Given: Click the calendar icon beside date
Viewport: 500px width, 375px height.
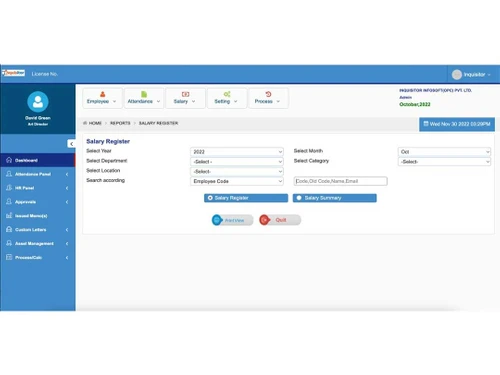Looking at the screenshot, I should 426,124.
